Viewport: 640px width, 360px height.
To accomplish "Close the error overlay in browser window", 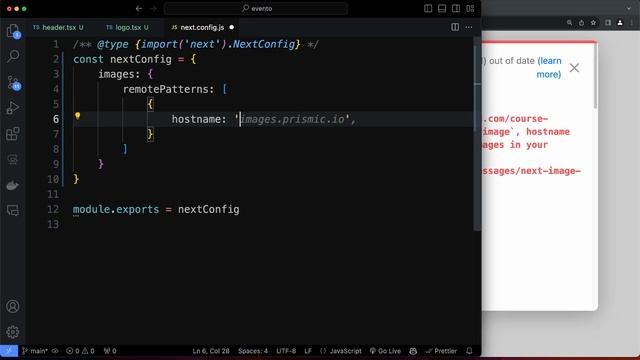I will point(574,68).
